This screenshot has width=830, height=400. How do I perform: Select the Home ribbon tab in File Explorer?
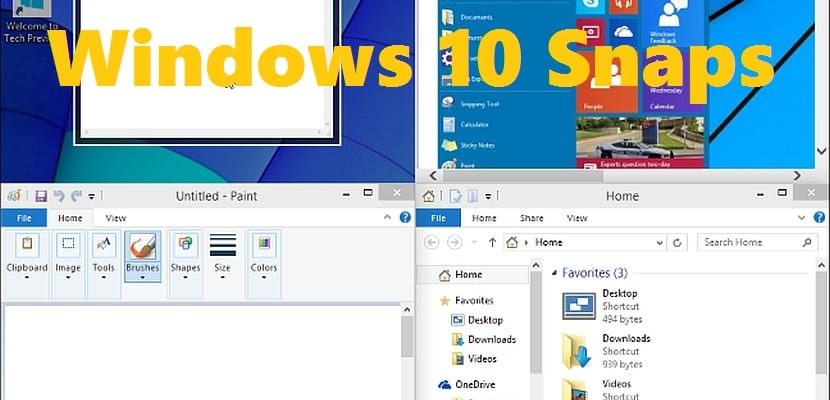(484, 218)
